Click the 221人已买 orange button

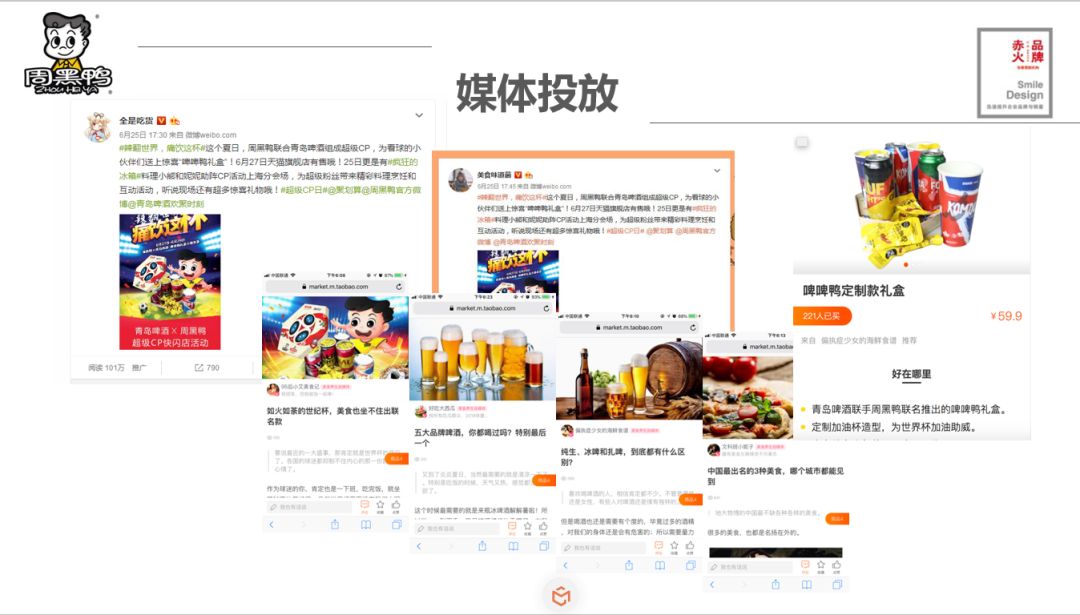click(x=822, y=316)
